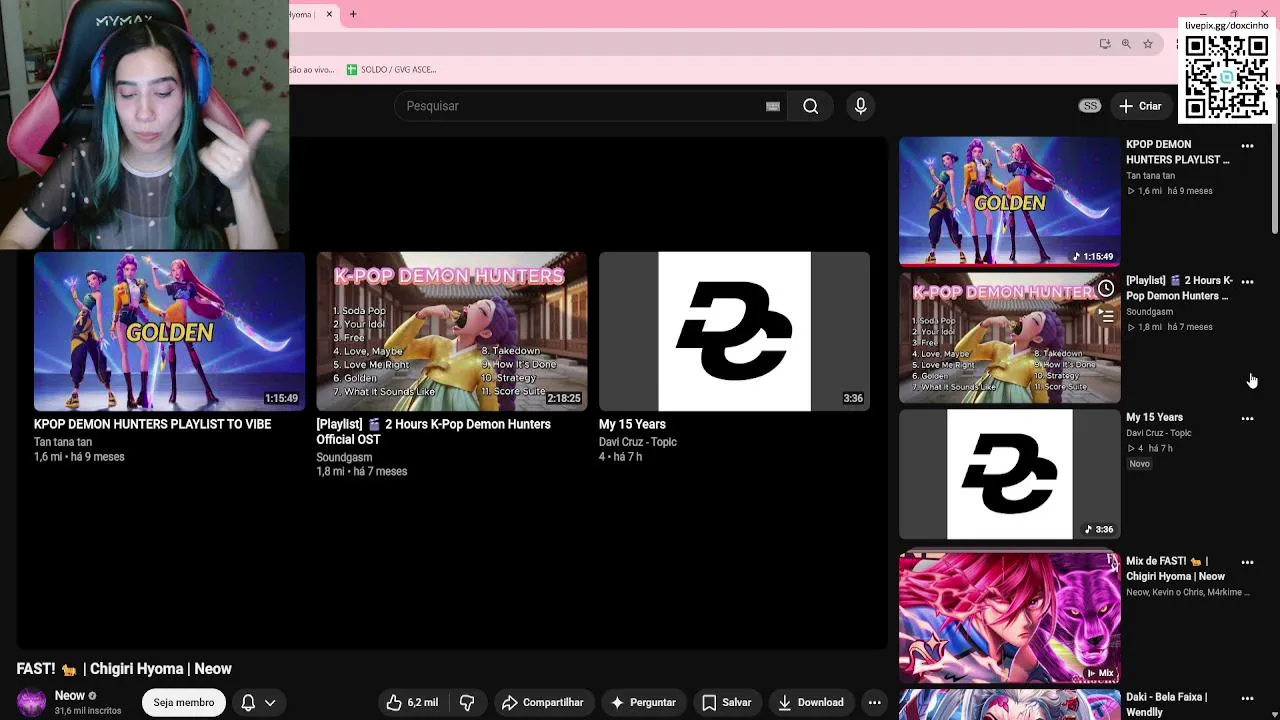Viewport: 1280px width, 720px height.
Task: Click the SS badge near Criar
Action: tap(1090, 106)
